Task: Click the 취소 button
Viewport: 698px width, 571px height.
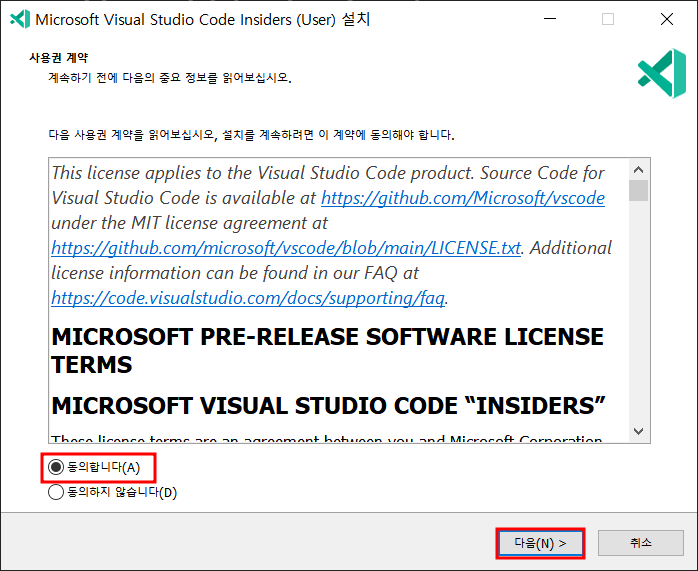Action: (x=641, y=543)
